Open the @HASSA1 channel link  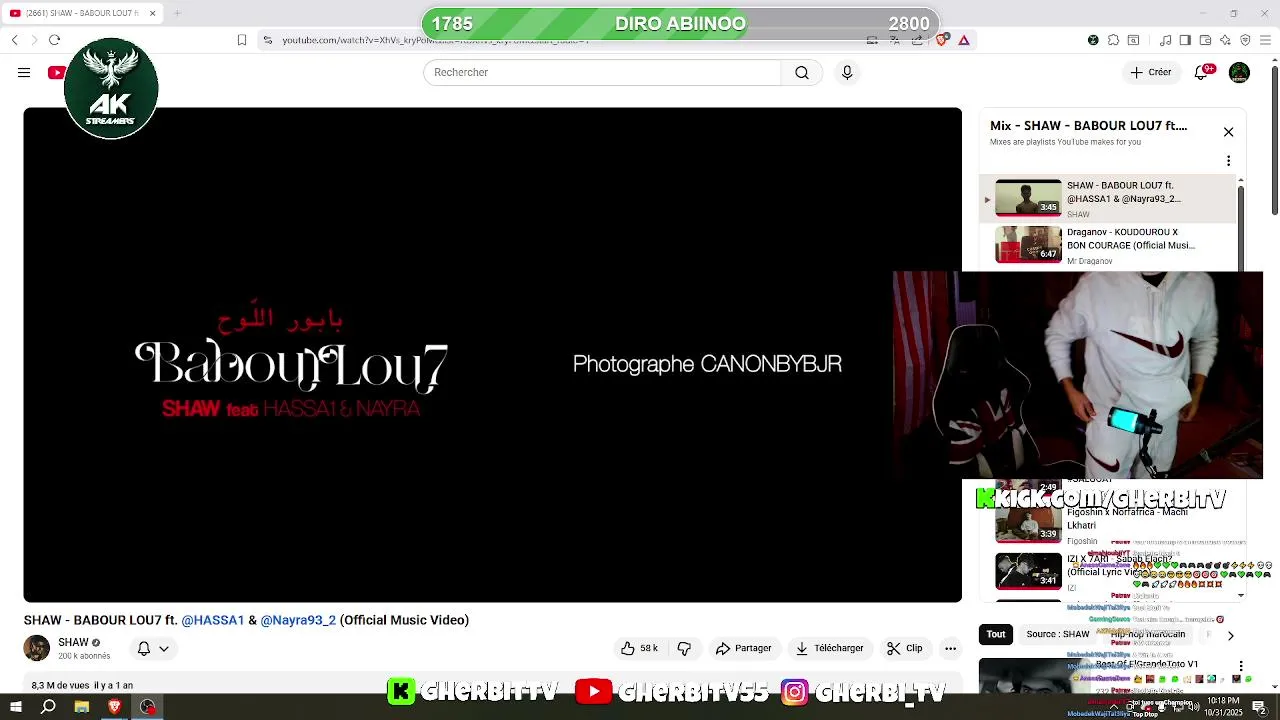(x=213, y=620)
